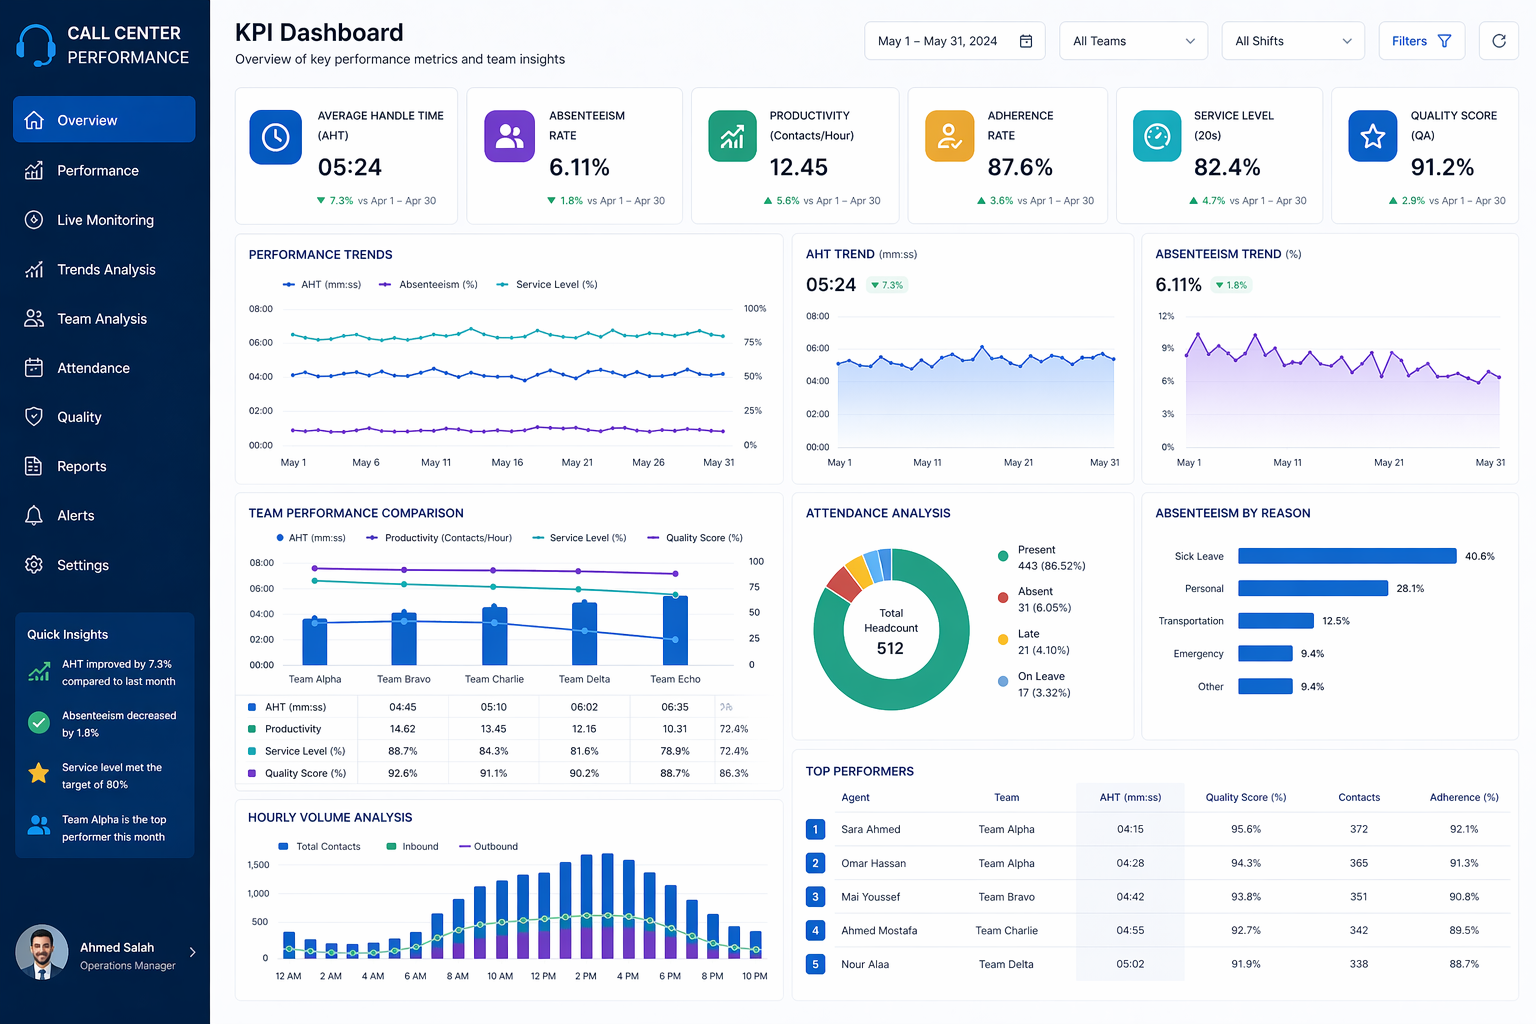Expand the Ahmed Salah profile chevron
Image resolution: width=1536 pixels, height=1024 pixels.
coord(192,952)
